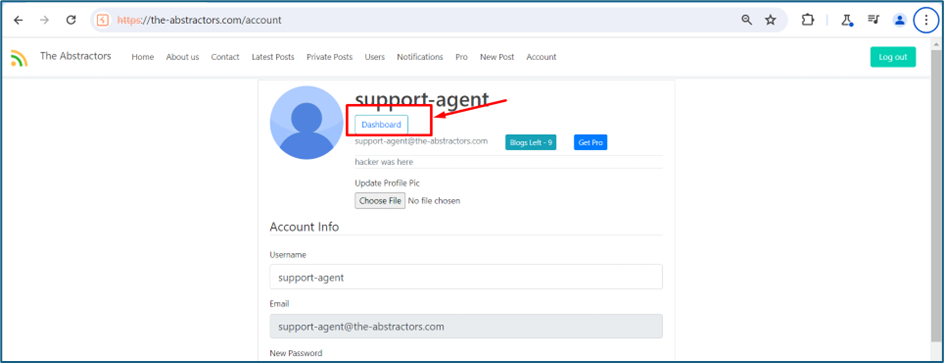The image size is (944, 363).
Task: Click the support-agent profile picture
Action: click(306, 123)
